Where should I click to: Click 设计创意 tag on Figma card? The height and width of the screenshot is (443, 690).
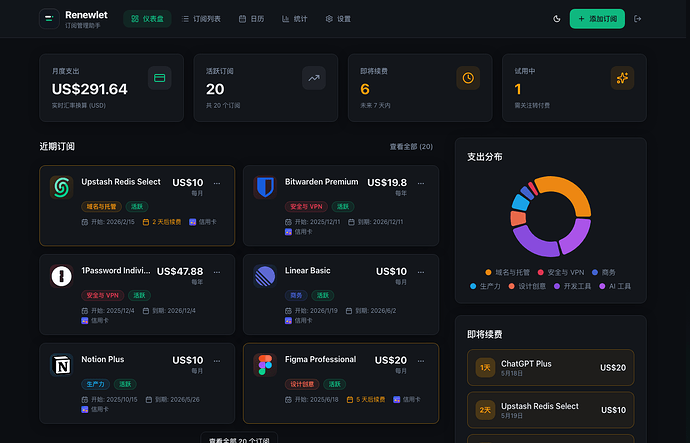302,384
